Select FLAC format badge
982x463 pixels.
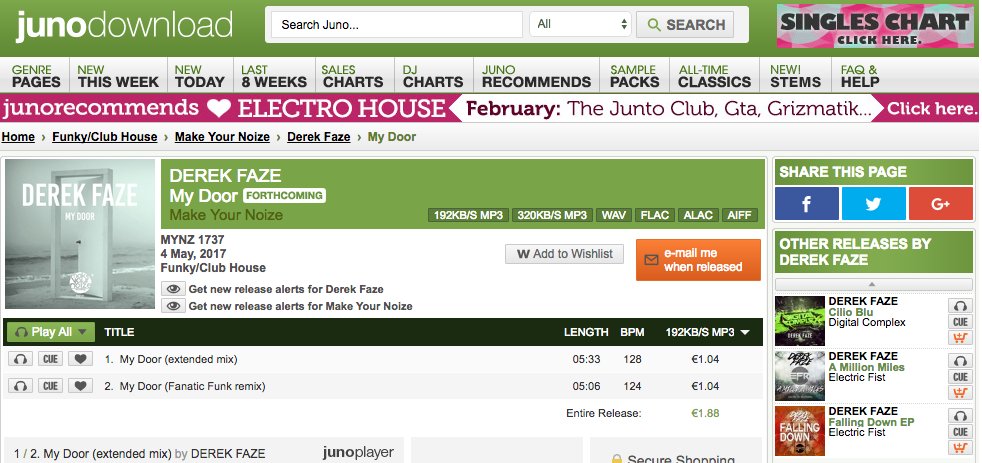(x=654, y=216)
